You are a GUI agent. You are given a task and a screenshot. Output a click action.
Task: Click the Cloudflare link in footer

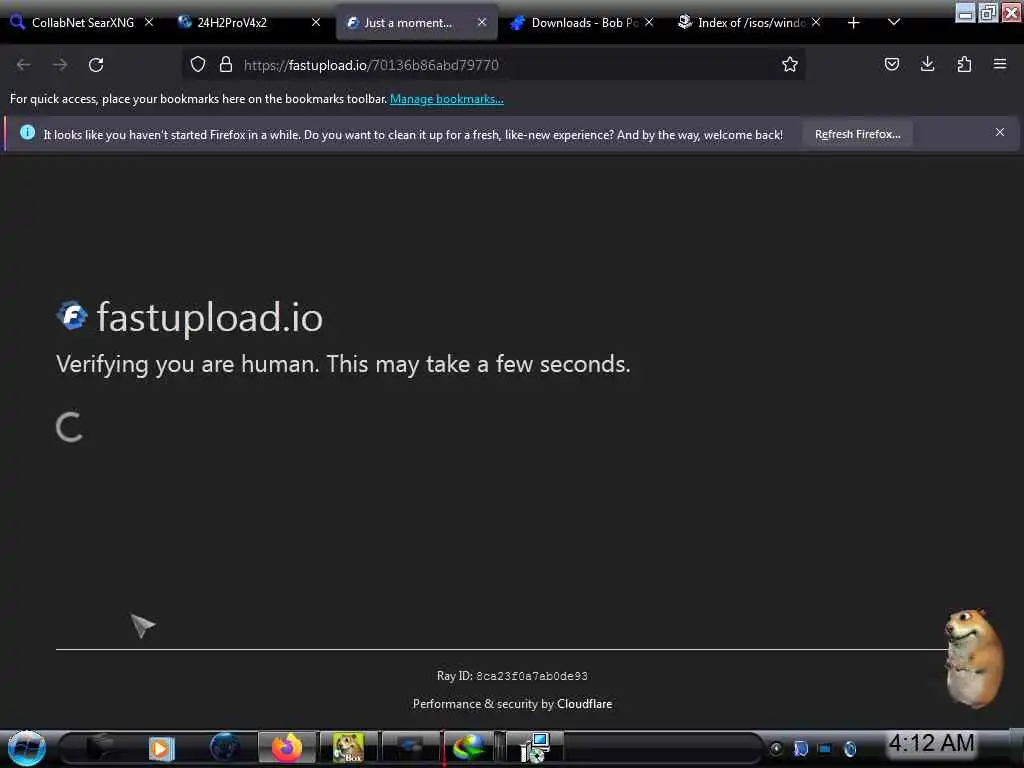coord(584,704)
